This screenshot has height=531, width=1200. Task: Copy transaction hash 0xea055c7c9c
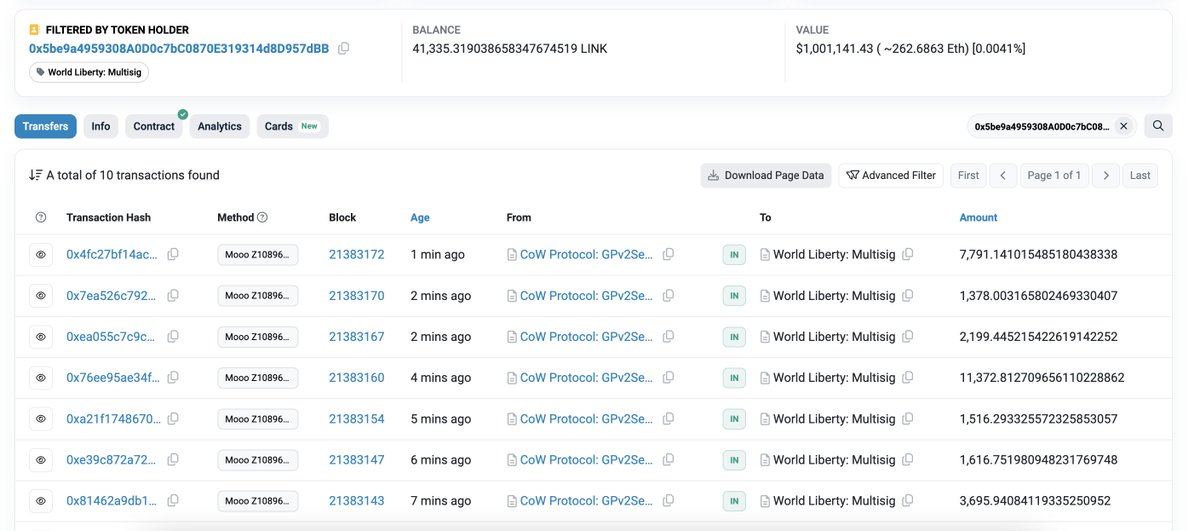click(x=173, y=337)
